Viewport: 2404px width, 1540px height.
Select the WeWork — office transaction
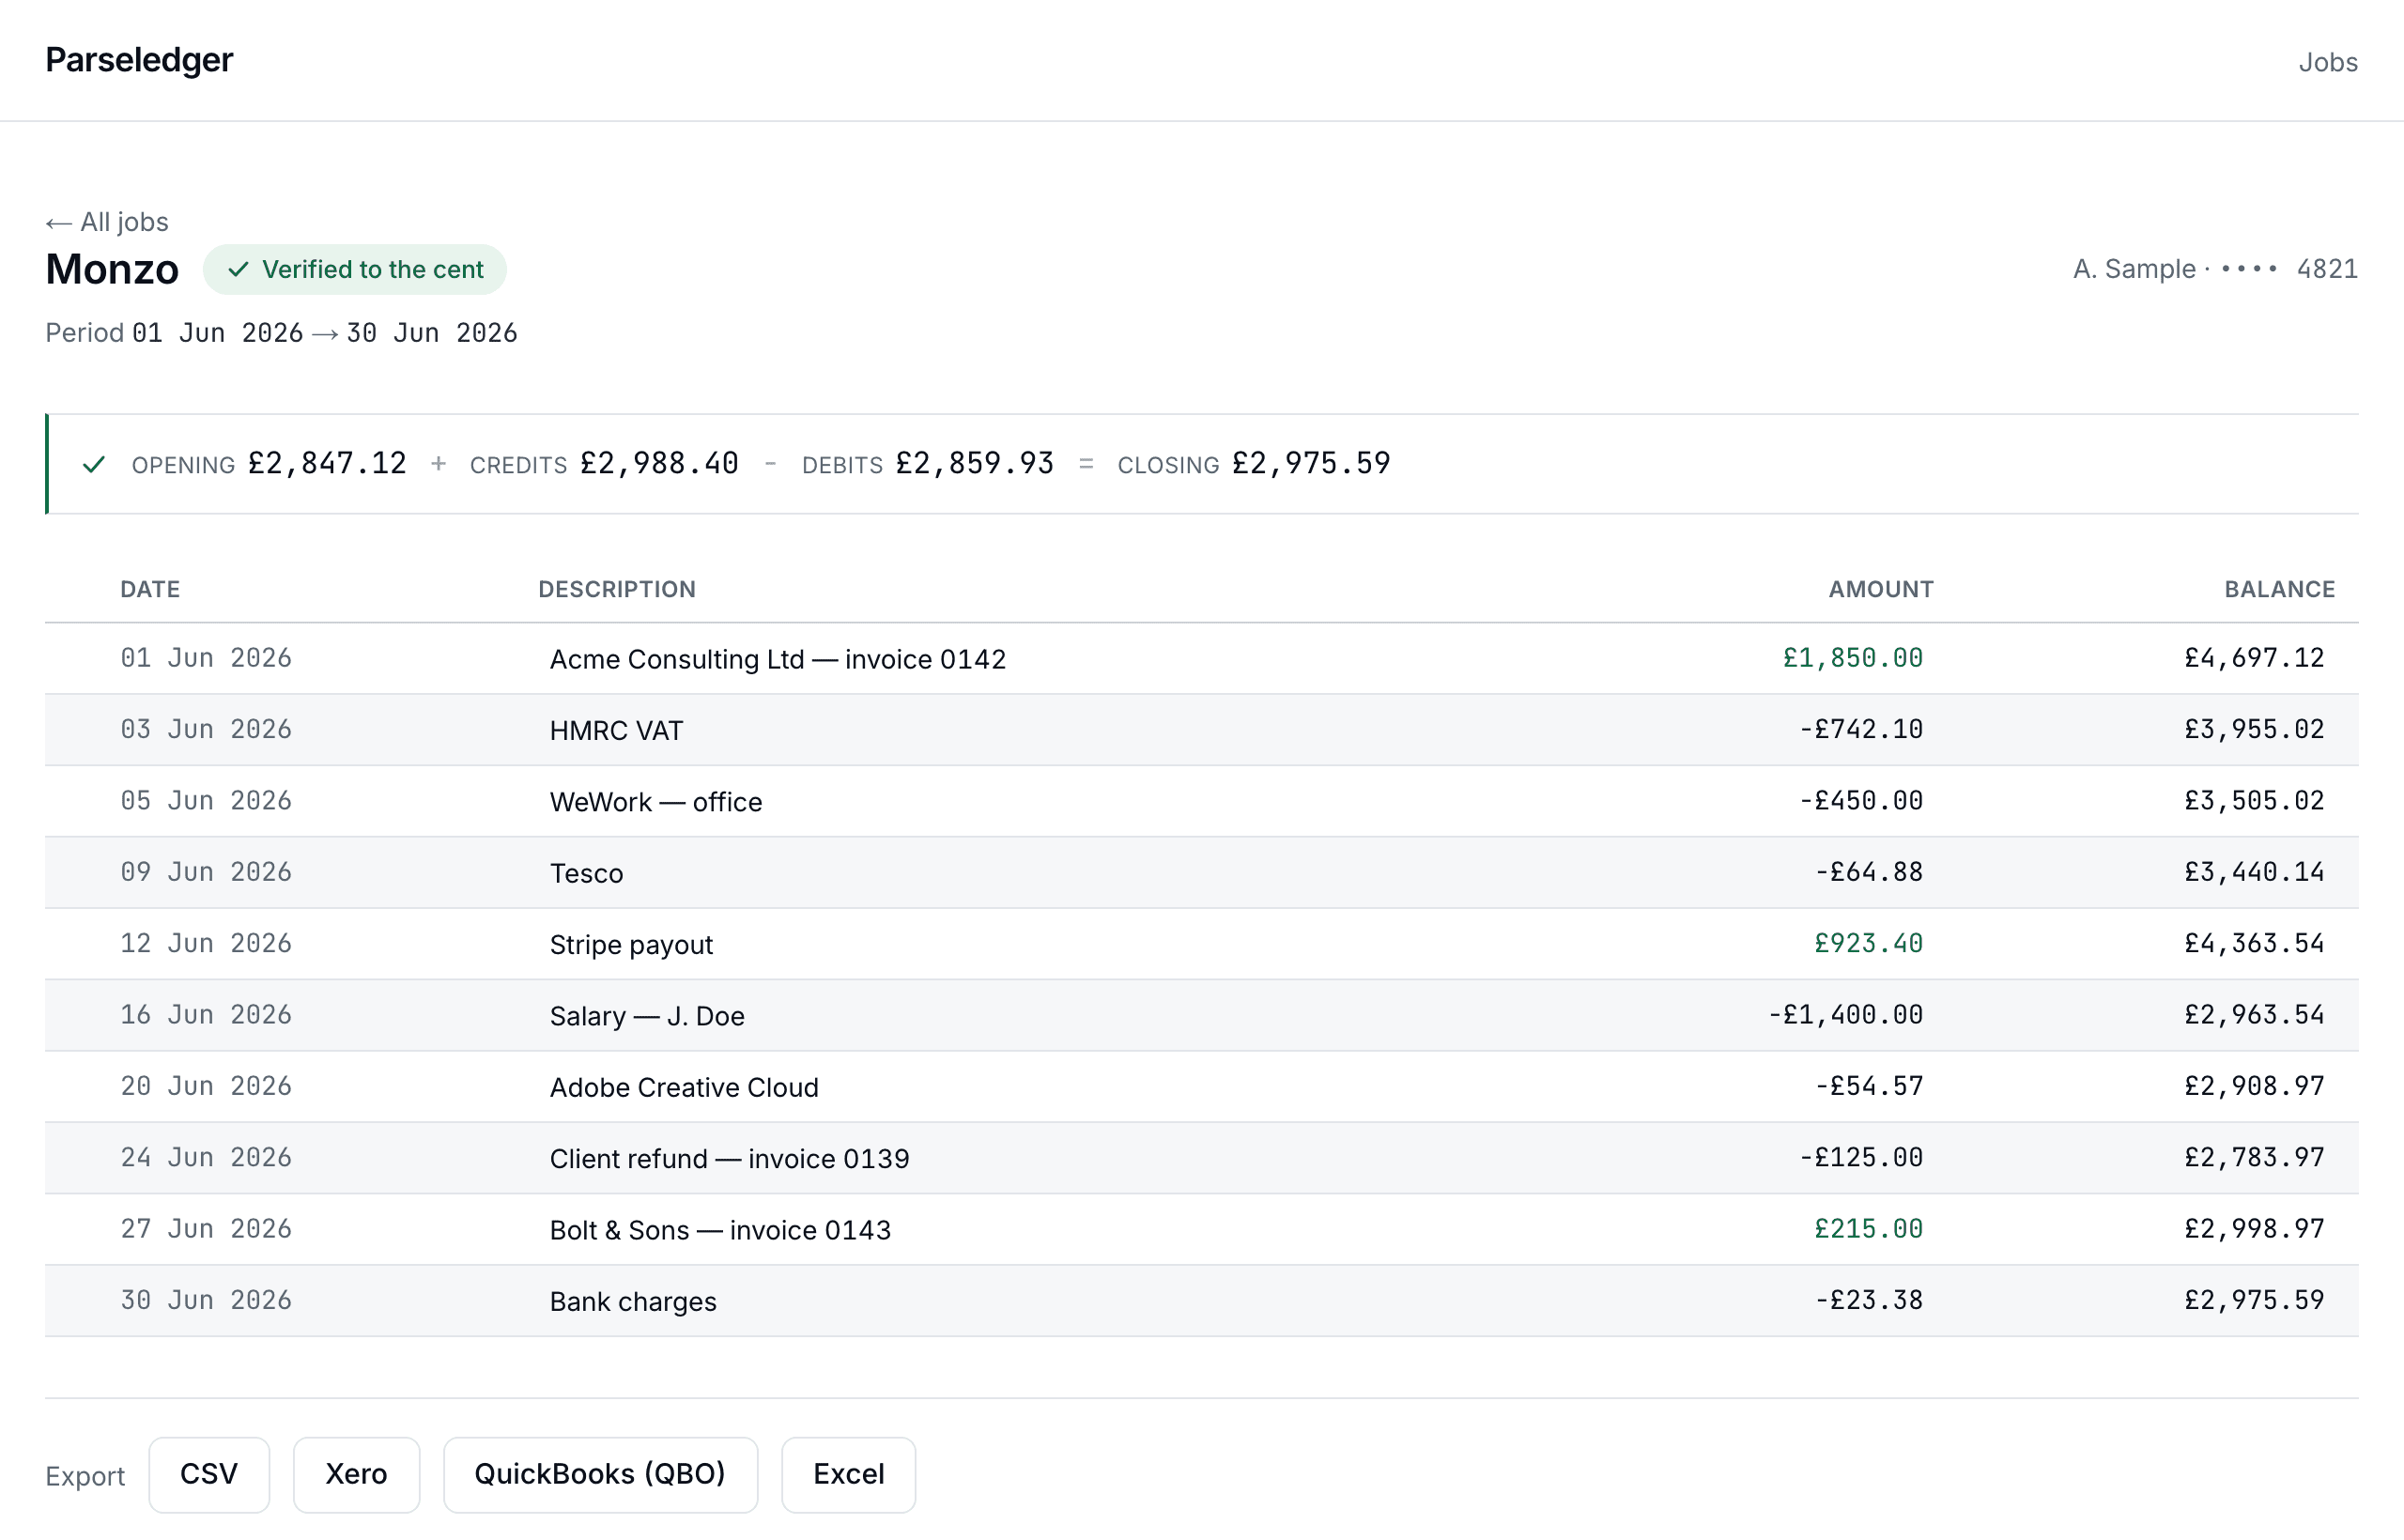(x=1202, y=801)
